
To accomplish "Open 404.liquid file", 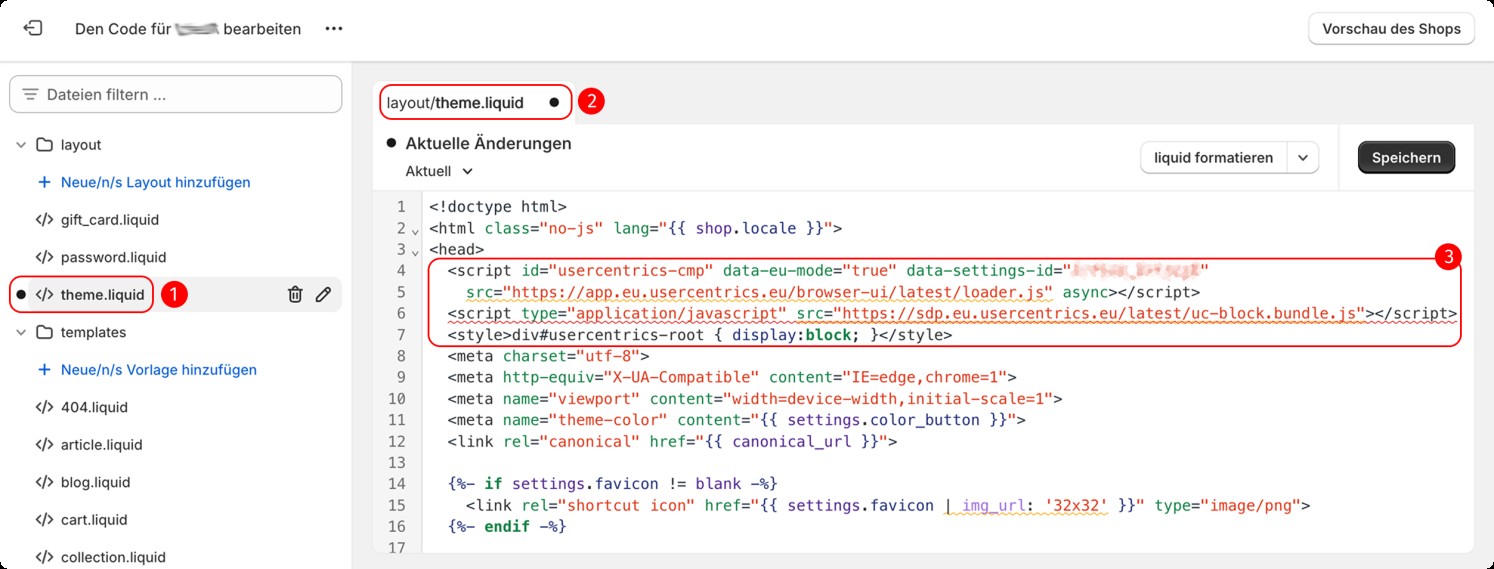I will (94, 407).
